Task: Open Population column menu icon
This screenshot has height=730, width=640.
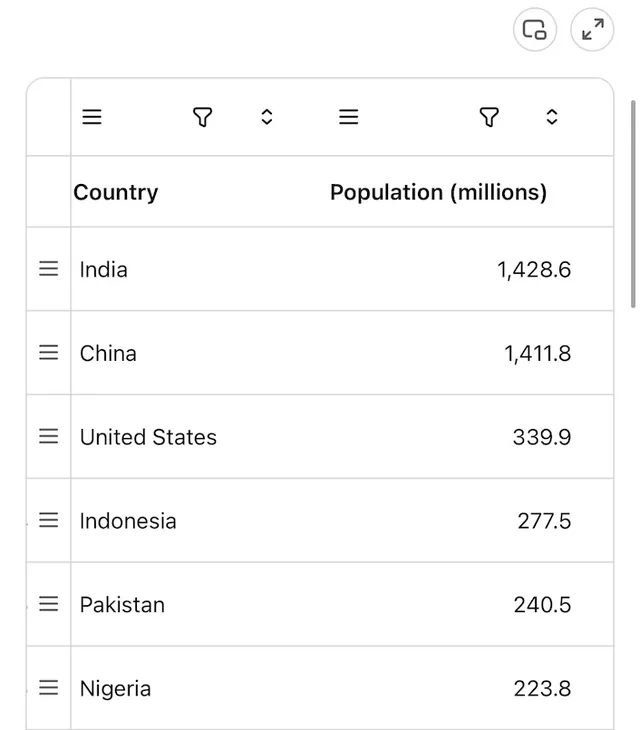Action: pos(349,117)
